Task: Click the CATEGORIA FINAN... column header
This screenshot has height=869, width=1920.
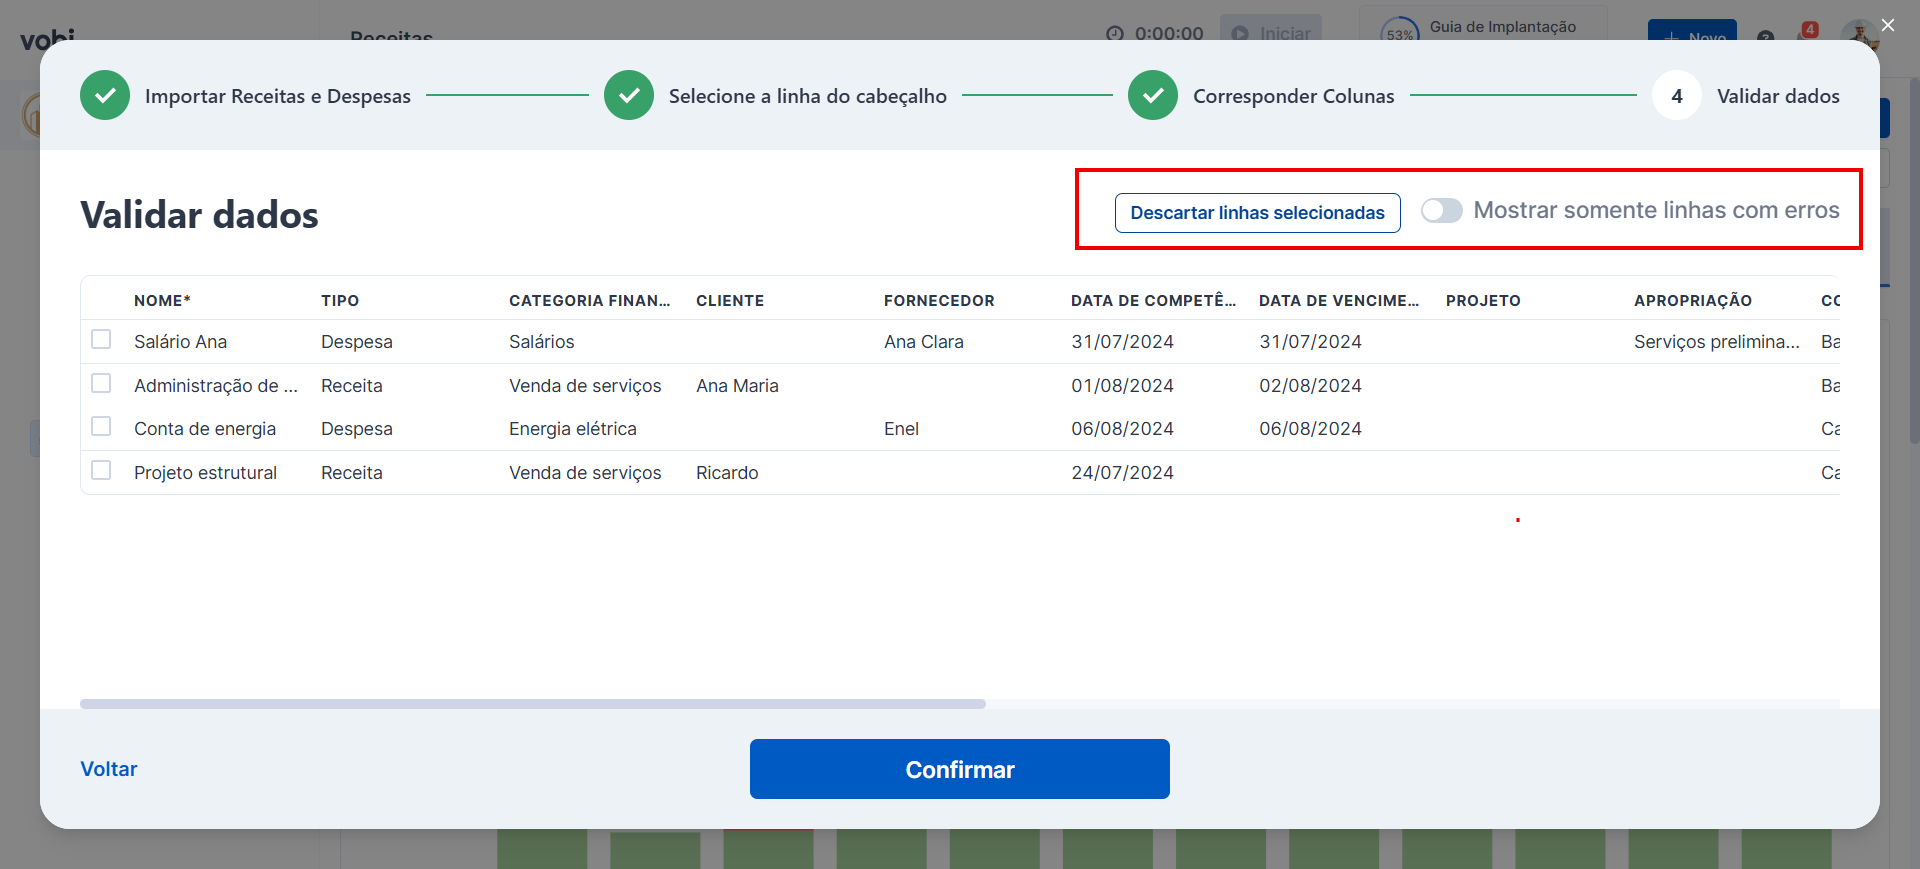Action: click(x=590, y=300)
